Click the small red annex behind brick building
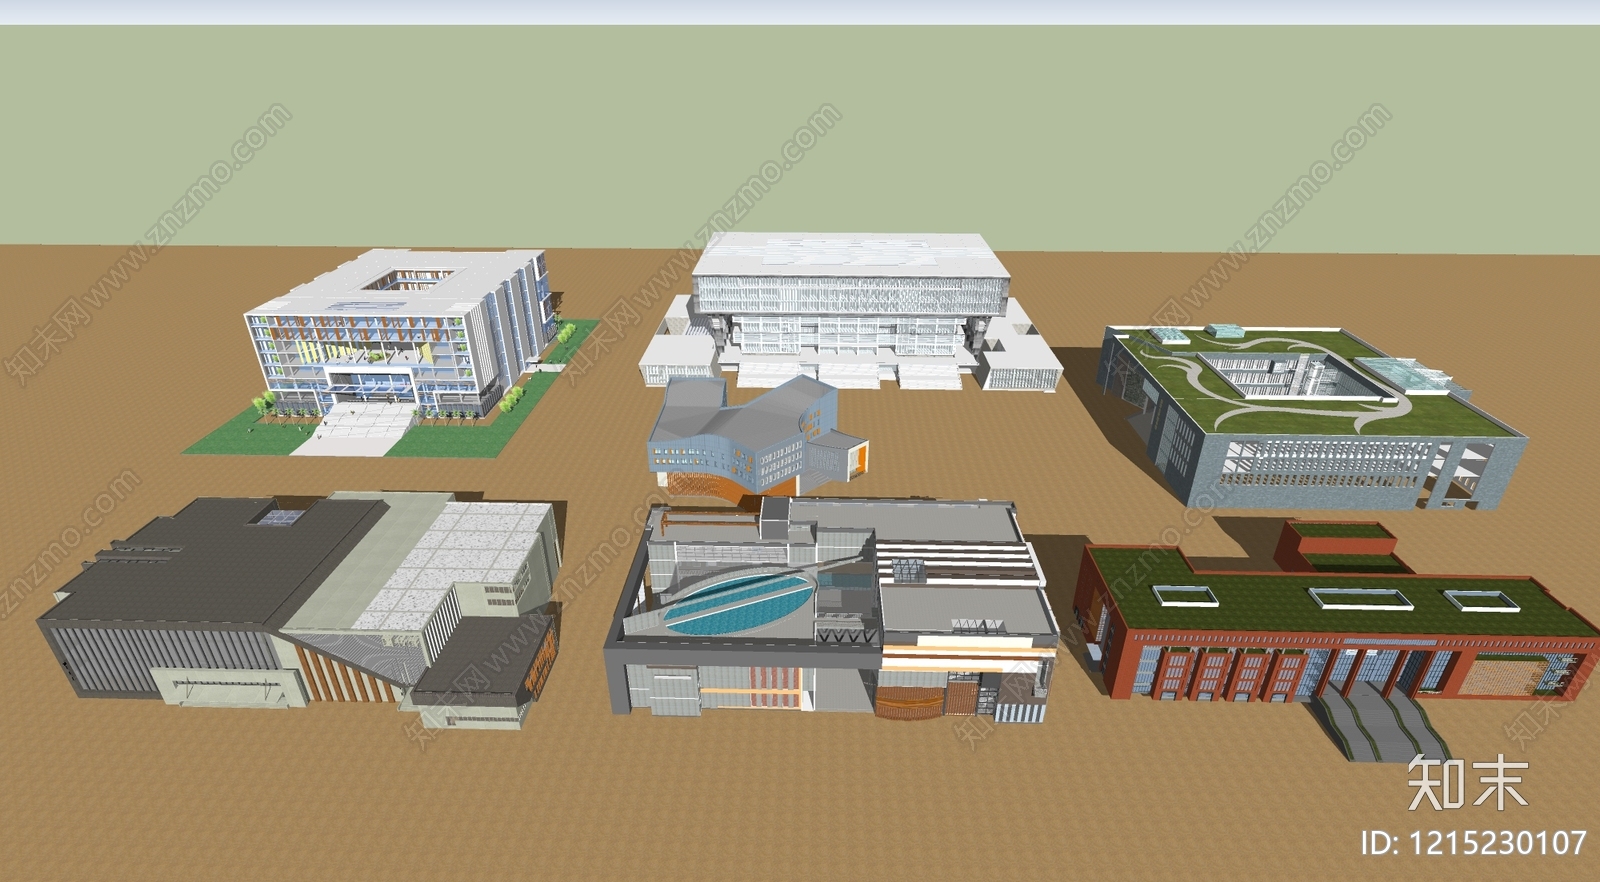The image size is (1600, 882). click(1335, 540)
